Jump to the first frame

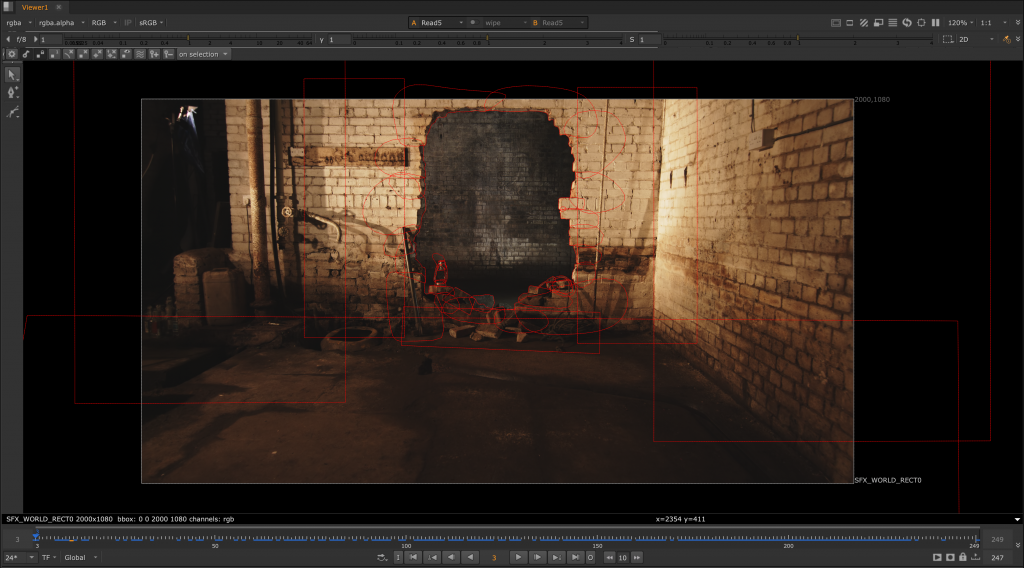pos(415,557)
